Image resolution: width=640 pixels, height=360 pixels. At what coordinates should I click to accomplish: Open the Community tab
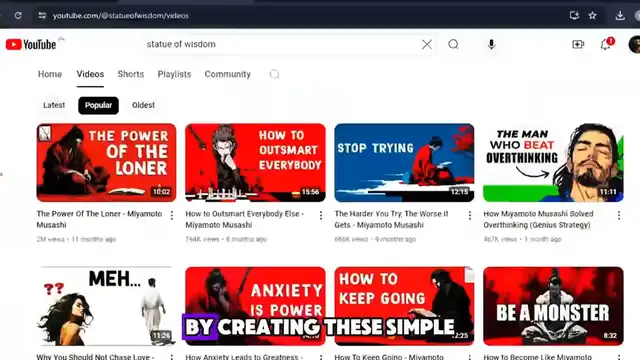pyautogui.click(x=227, y=74)
